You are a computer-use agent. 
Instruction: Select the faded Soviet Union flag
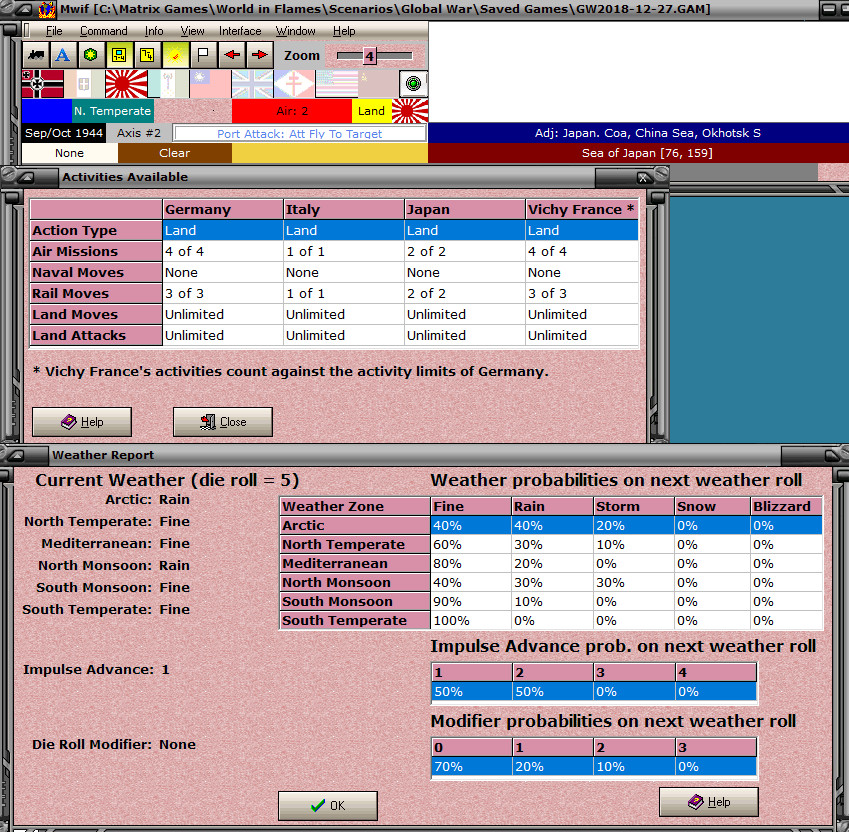[378, 84]
